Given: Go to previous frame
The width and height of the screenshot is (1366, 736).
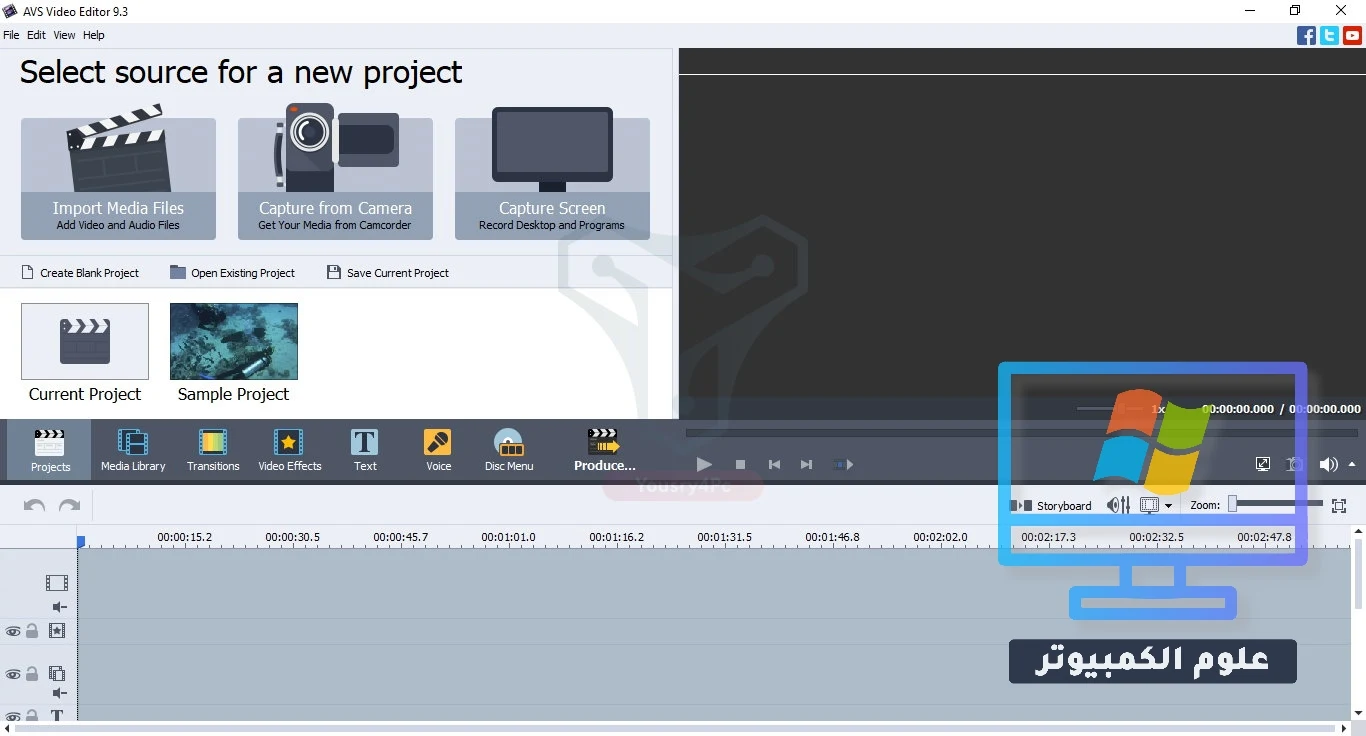Looking at the screenshot, I should click(x=774, y=464).
